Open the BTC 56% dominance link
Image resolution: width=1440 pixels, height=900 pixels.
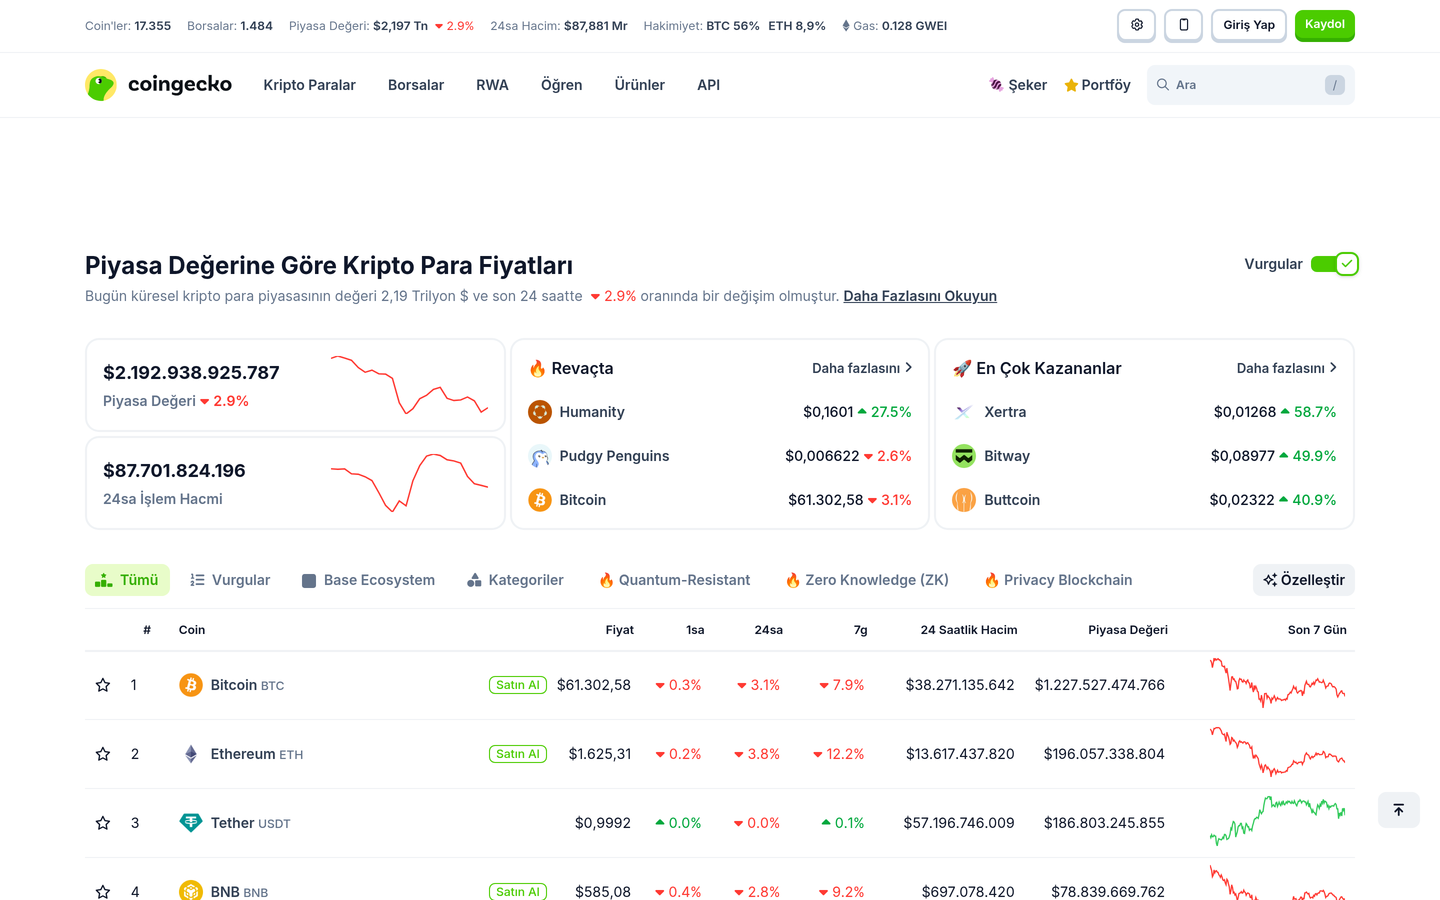pyautogui.click(x=733, y=26)
